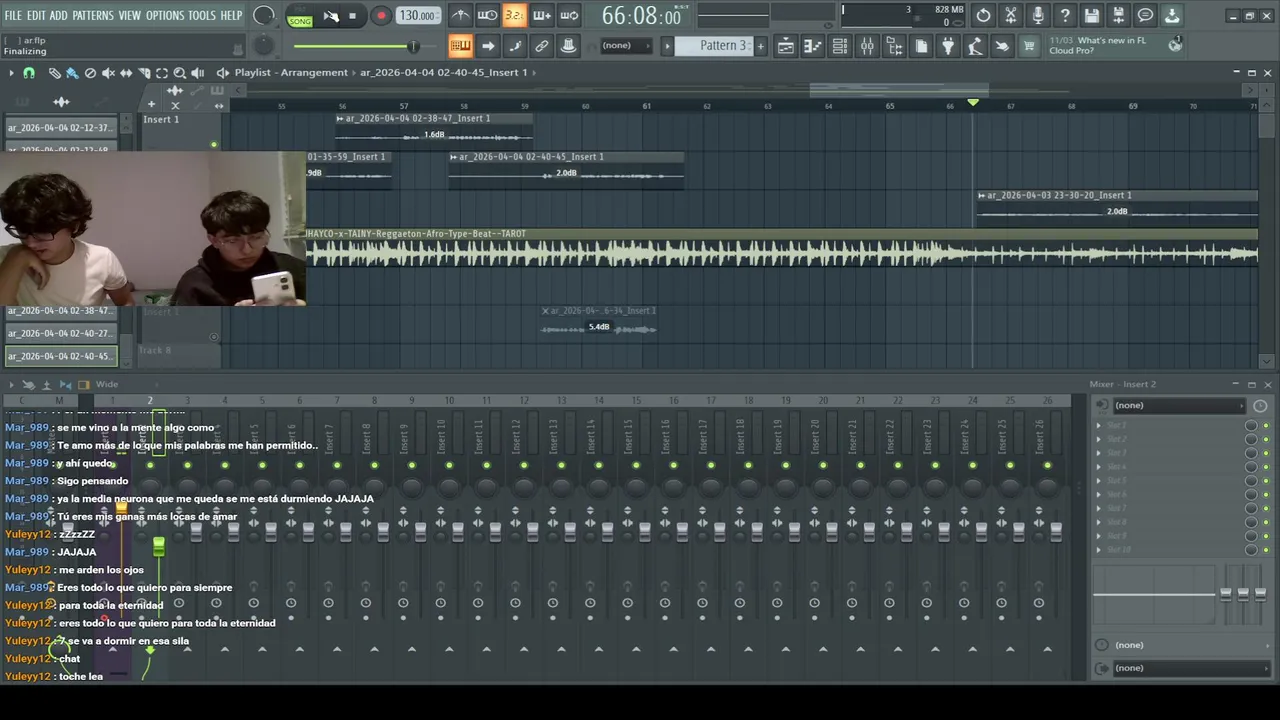Viewport: 1280px width, 720px height.
Task: Open the PATTERNS menu
Action: pyautogui.click(x=93, y=15)
